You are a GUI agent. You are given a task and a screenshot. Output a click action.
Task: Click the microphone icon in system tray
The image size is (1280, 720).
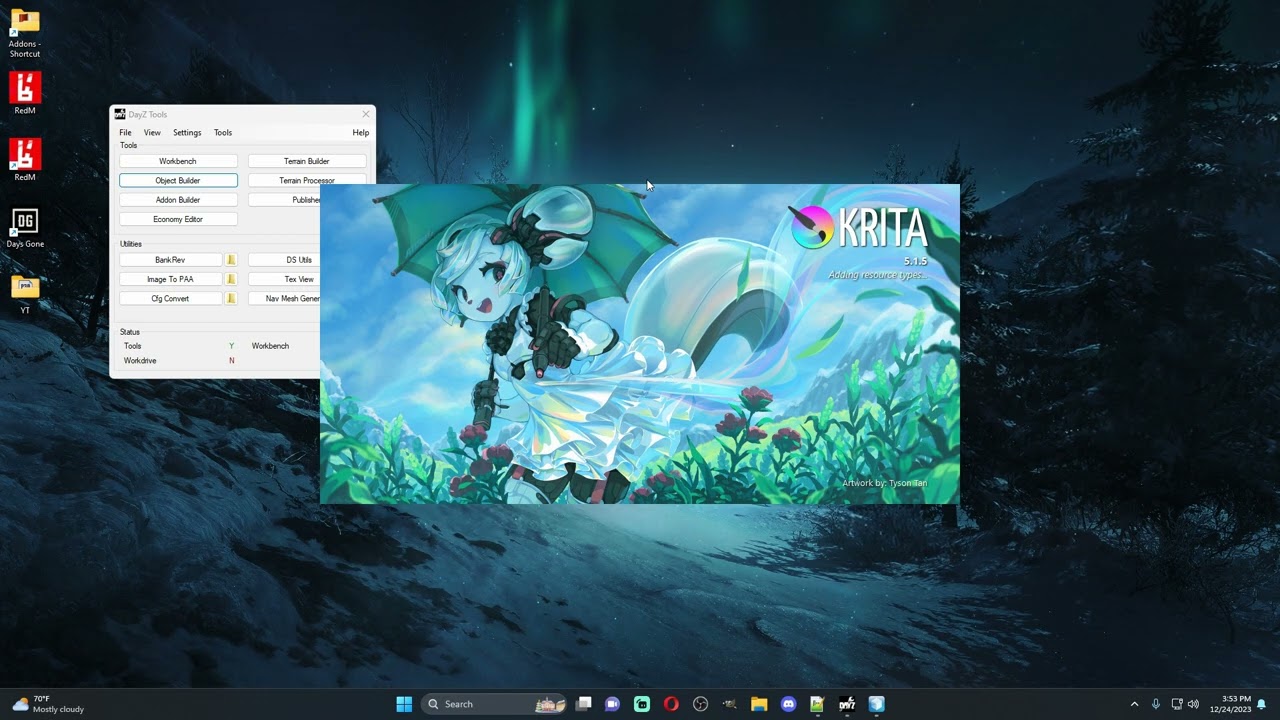point(1156,704)
